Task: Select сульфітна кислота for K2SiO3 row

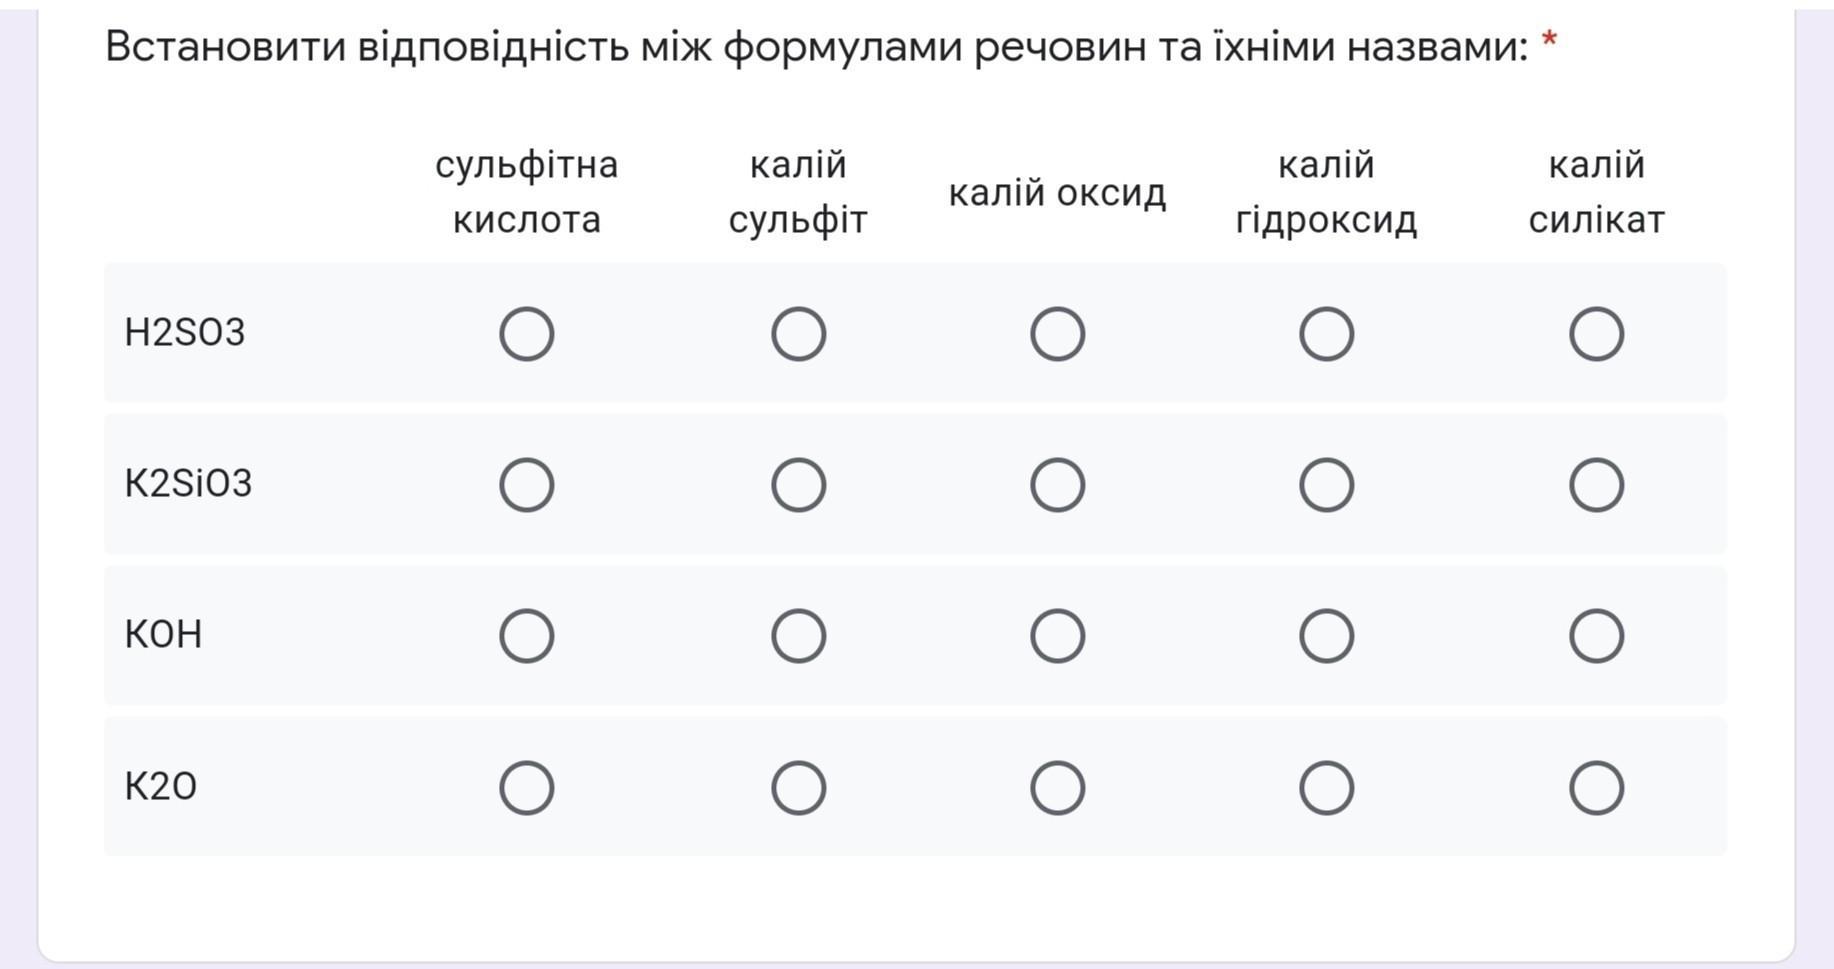Action: 527,485
